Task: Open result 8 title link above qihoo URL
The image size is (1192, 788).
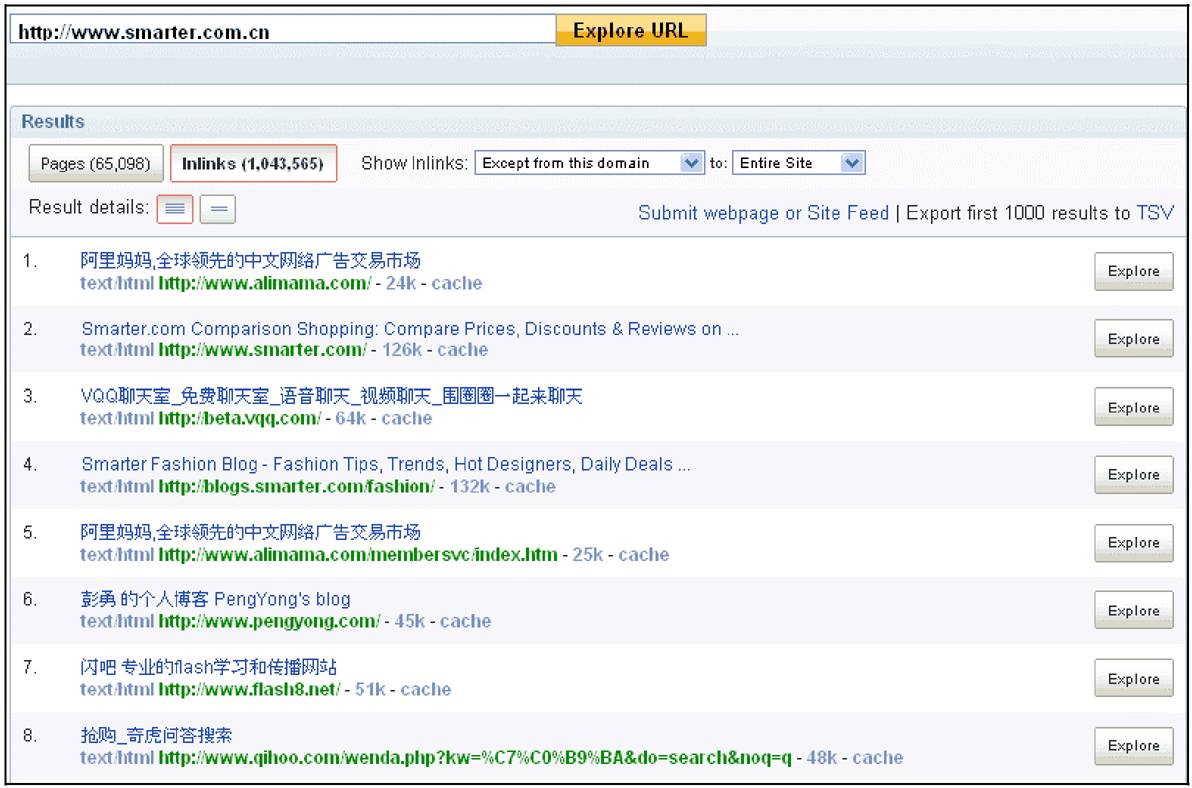Action: 157,735
